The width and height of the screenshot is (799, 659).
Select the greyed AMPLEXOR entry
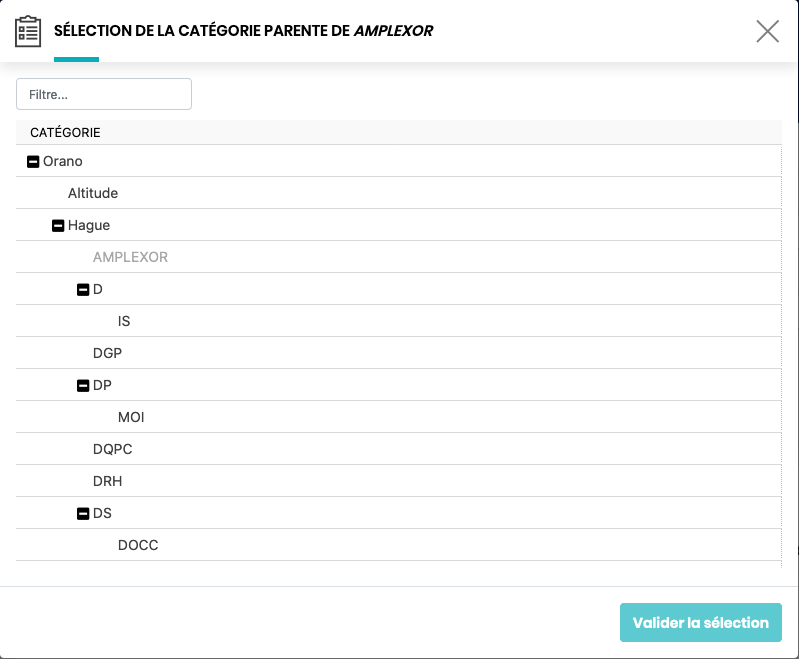pos(130,257)
